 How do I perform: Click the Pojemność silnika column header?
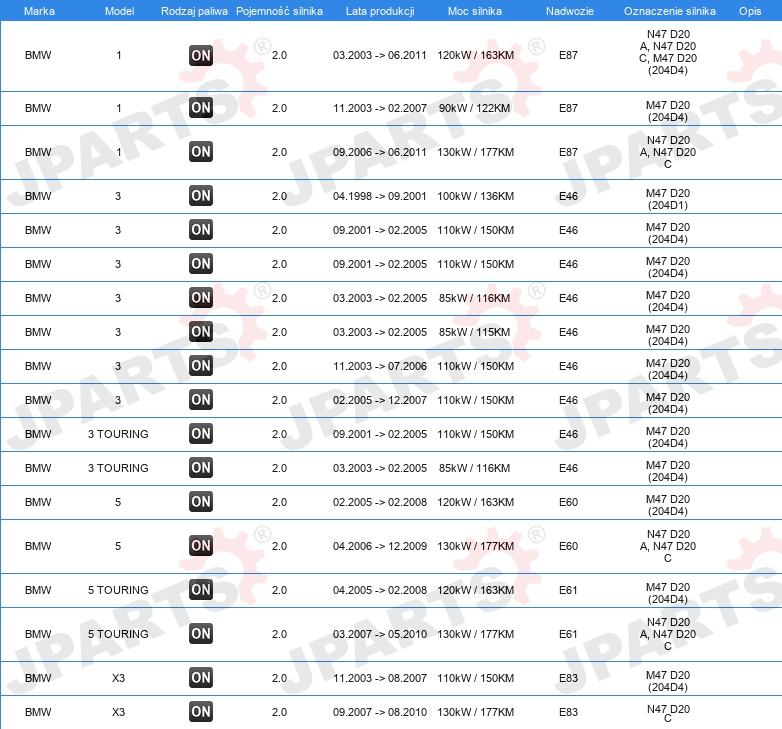click(x=279, y=11)
